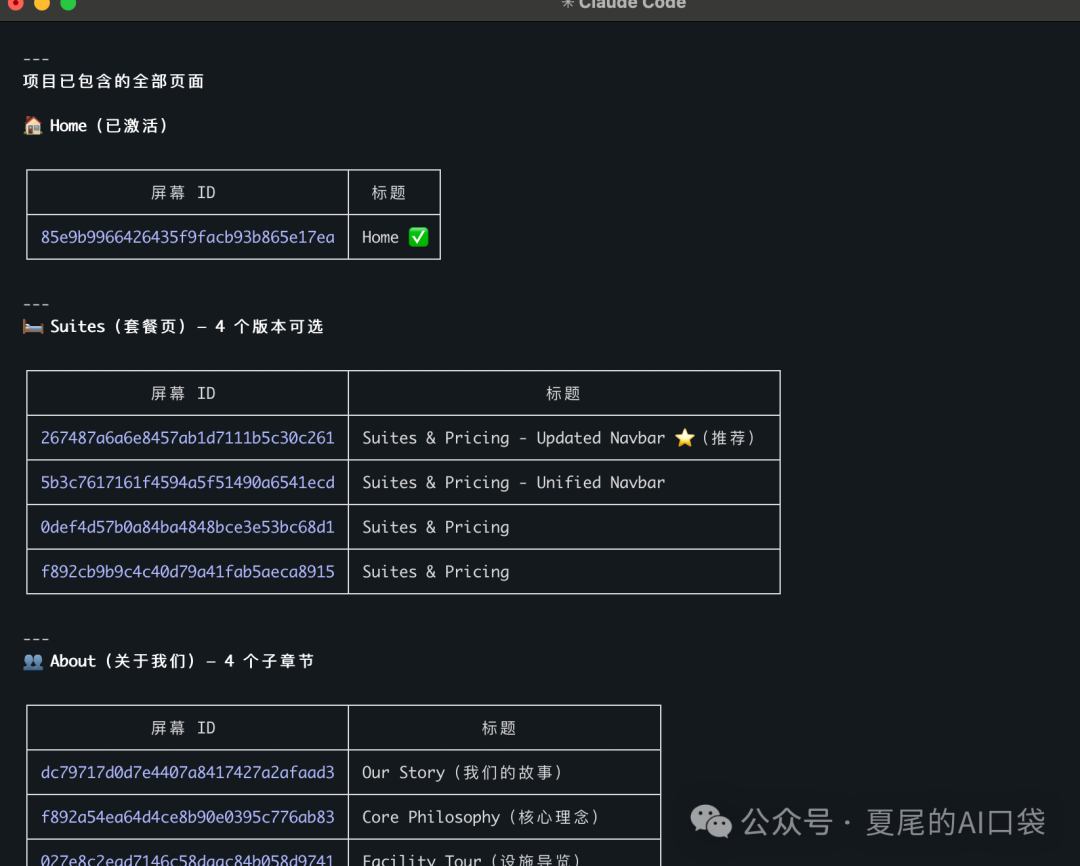The image size is (1080, 866).
Task: Click the Home house emoji icon
Action: 33,125
